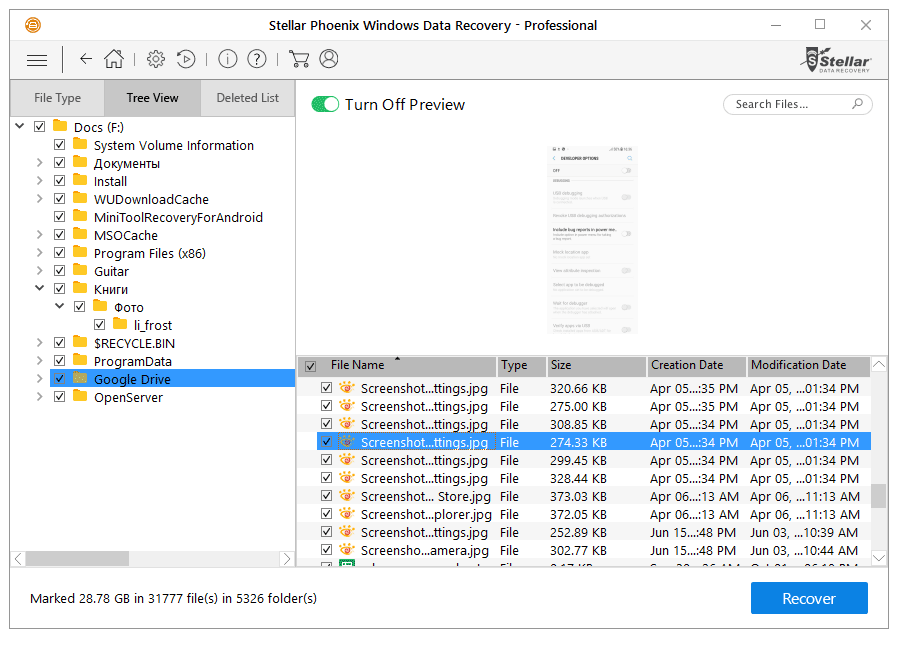902x646 pixels.
Task: Click image icon of 372.05 KB file
Action: click(x=346, y=513)
